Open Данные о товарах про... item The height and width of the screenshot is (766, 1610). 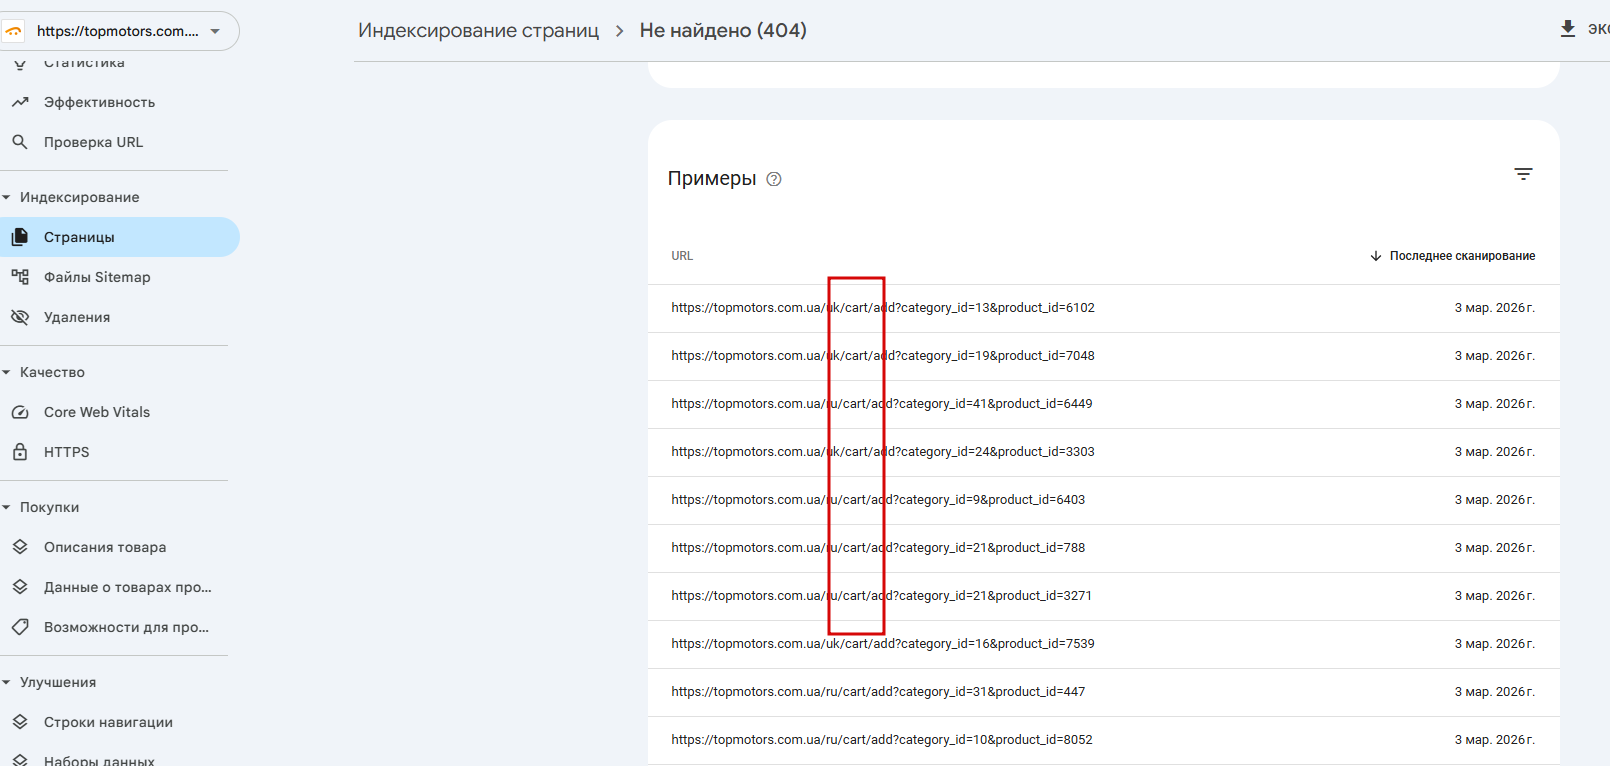point(118,587)
